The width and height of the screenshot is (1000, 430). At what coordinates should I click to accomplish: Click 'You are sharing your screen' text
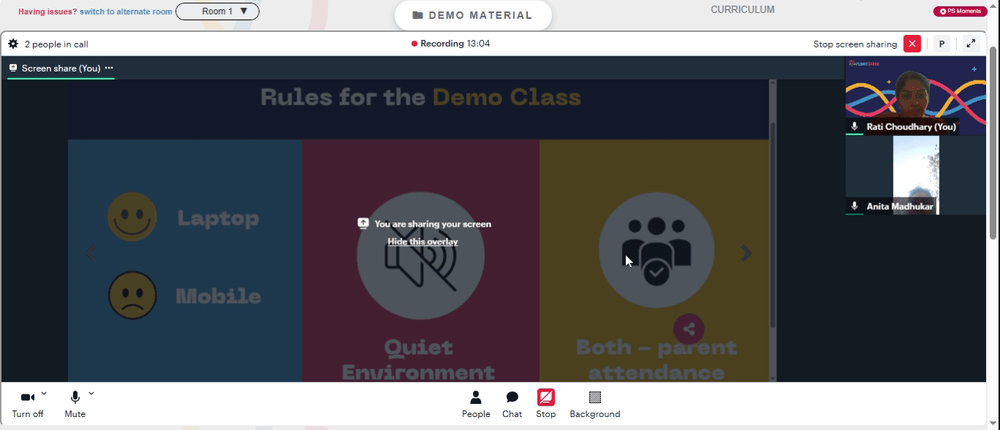coord(432,224)
